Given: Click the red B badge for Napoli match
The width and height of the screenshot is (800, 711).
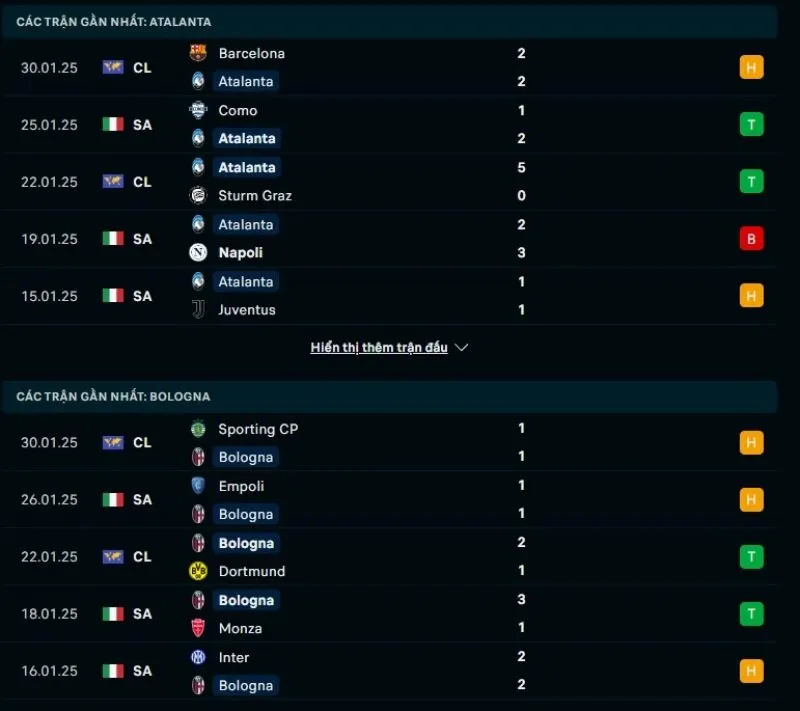Looking at the screenshot, I should [751, 238].
